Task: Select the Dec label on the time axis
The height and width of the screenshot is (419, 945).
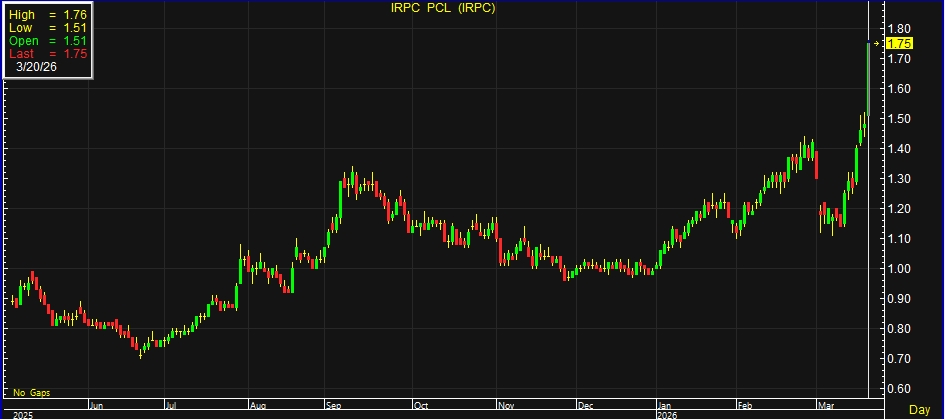Action: pyautogui.click(x=585, y=405)
